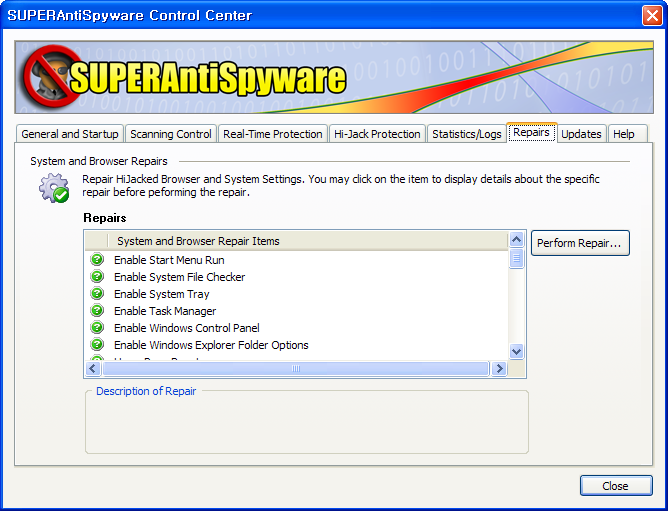Click the SUPERAntiSpyware banner logo
The width and height of the screenshot is (668, 511).
(184, 77)
